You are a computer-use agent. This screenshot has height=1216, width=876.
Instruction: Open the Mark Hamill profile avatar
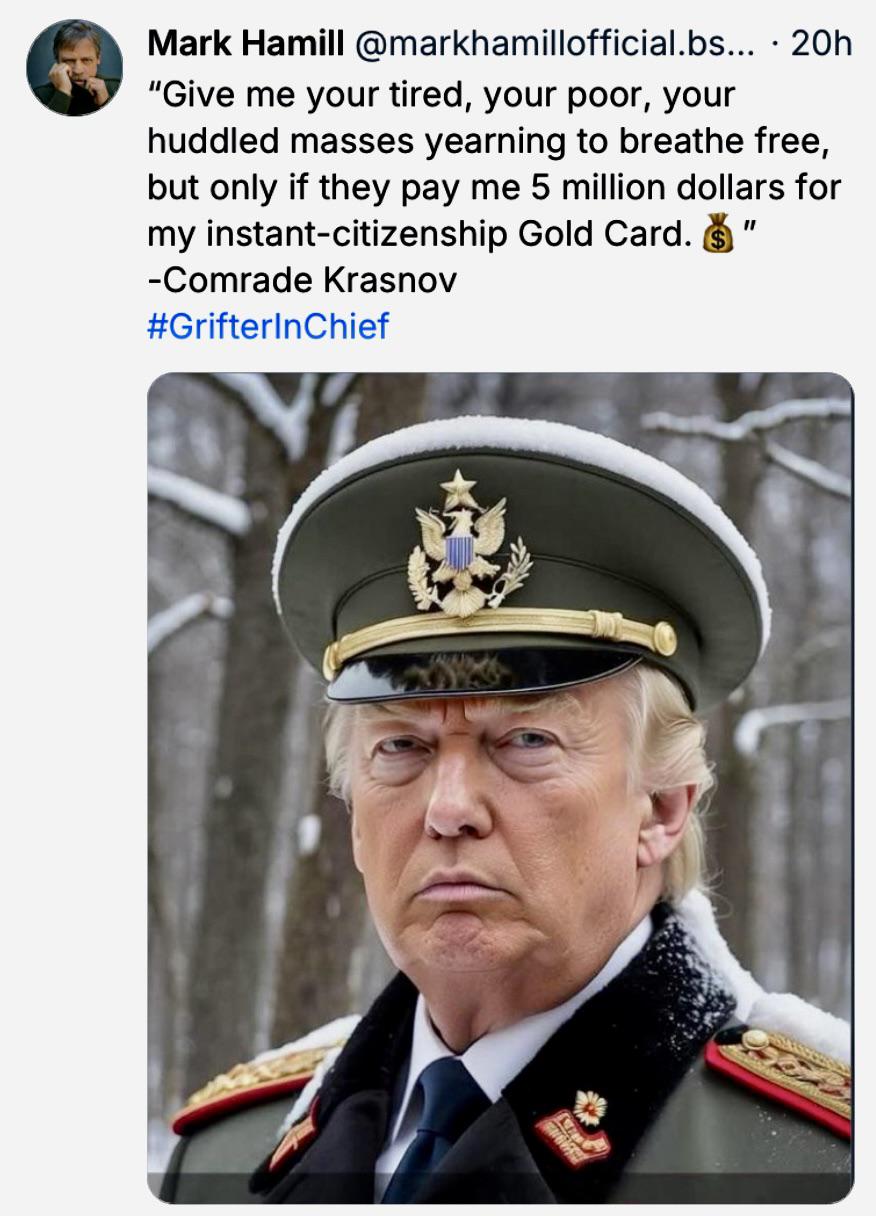tap(75, 67)
